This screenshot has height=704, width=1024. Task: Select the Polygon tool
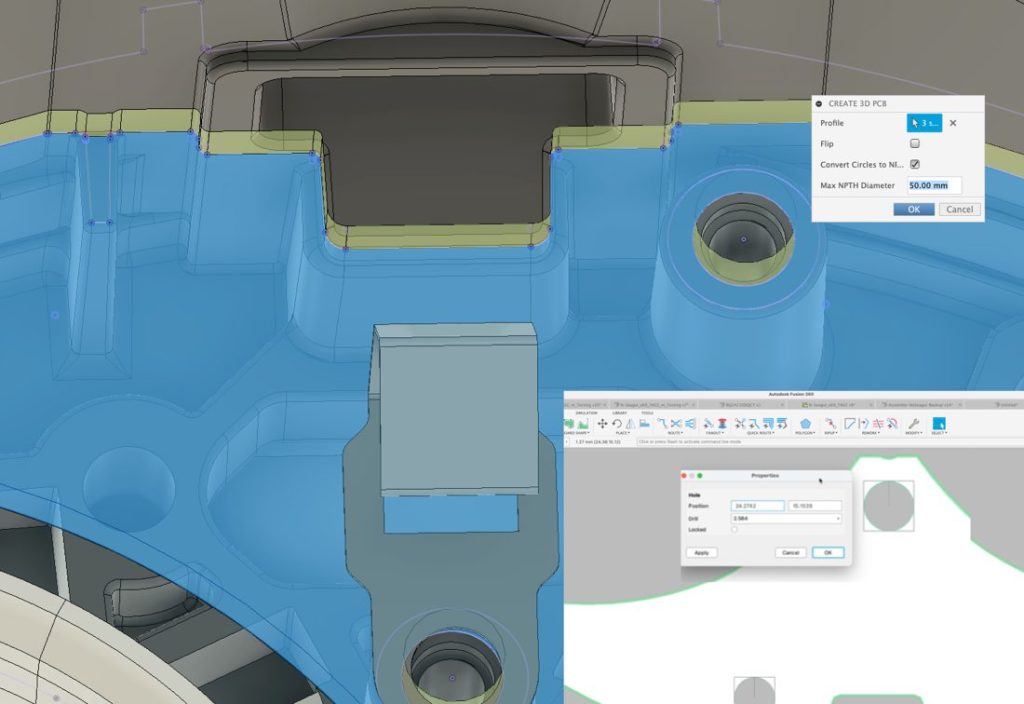(806, 422)
